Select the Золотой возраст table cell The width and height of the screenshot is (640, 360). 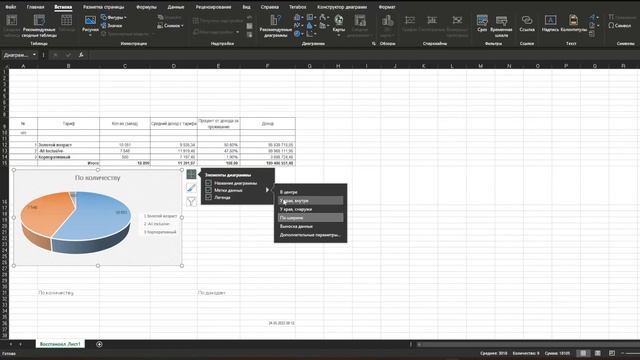(69, 144)
